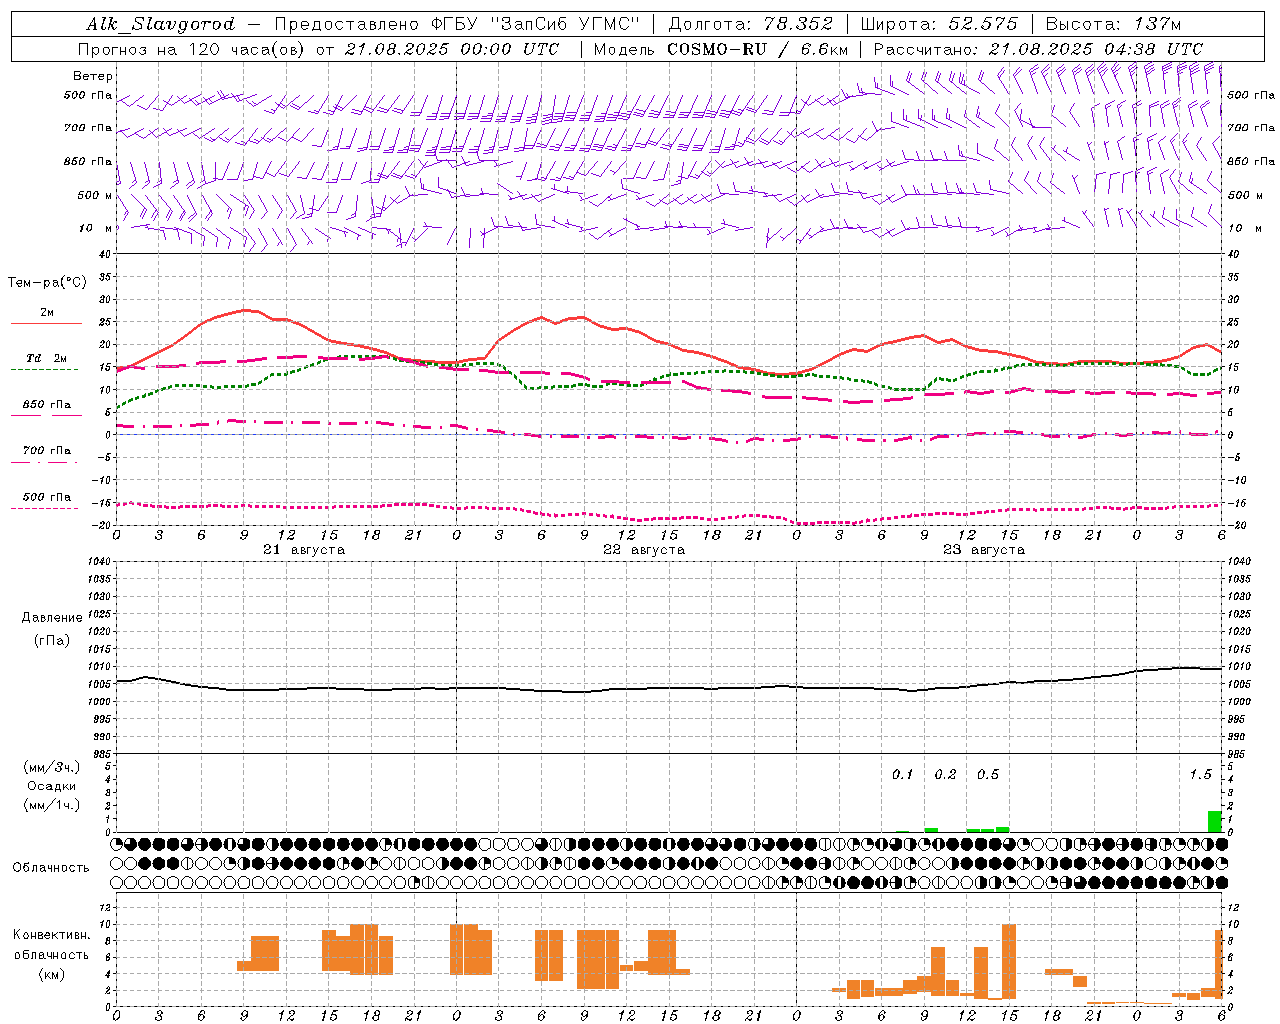Click the Td 2м dew point legend entry
Viewport: 1280px width, 1024px height.
pyautogui.click(x=46, y=358)
